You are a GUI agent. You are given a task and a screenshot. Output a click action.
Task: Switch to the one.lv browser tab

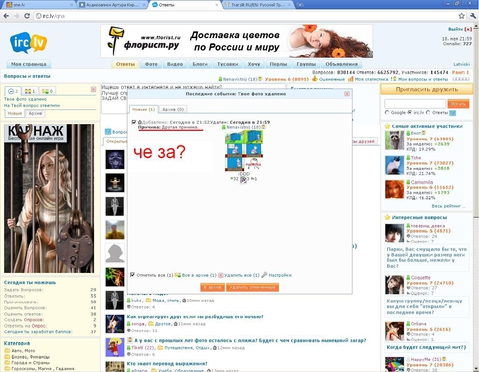[38, 5]
